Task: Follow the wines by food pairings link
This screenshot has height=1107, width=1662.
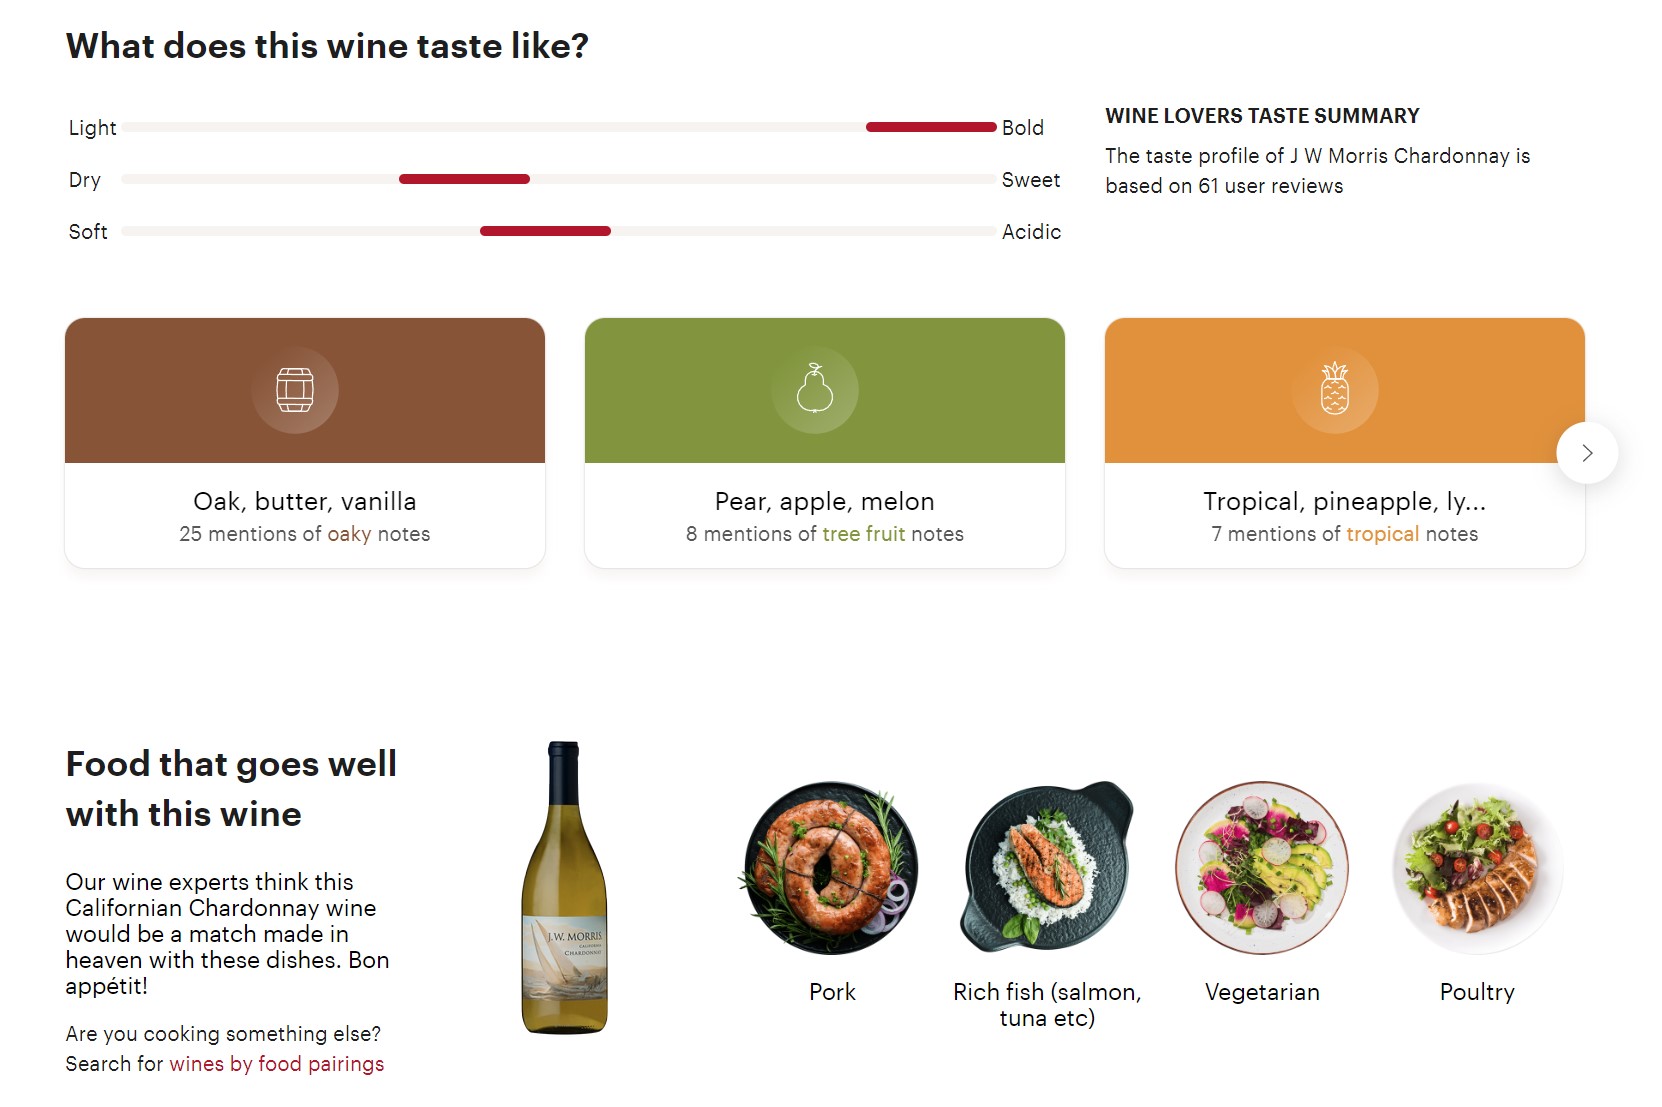Action: point(277,1064)
